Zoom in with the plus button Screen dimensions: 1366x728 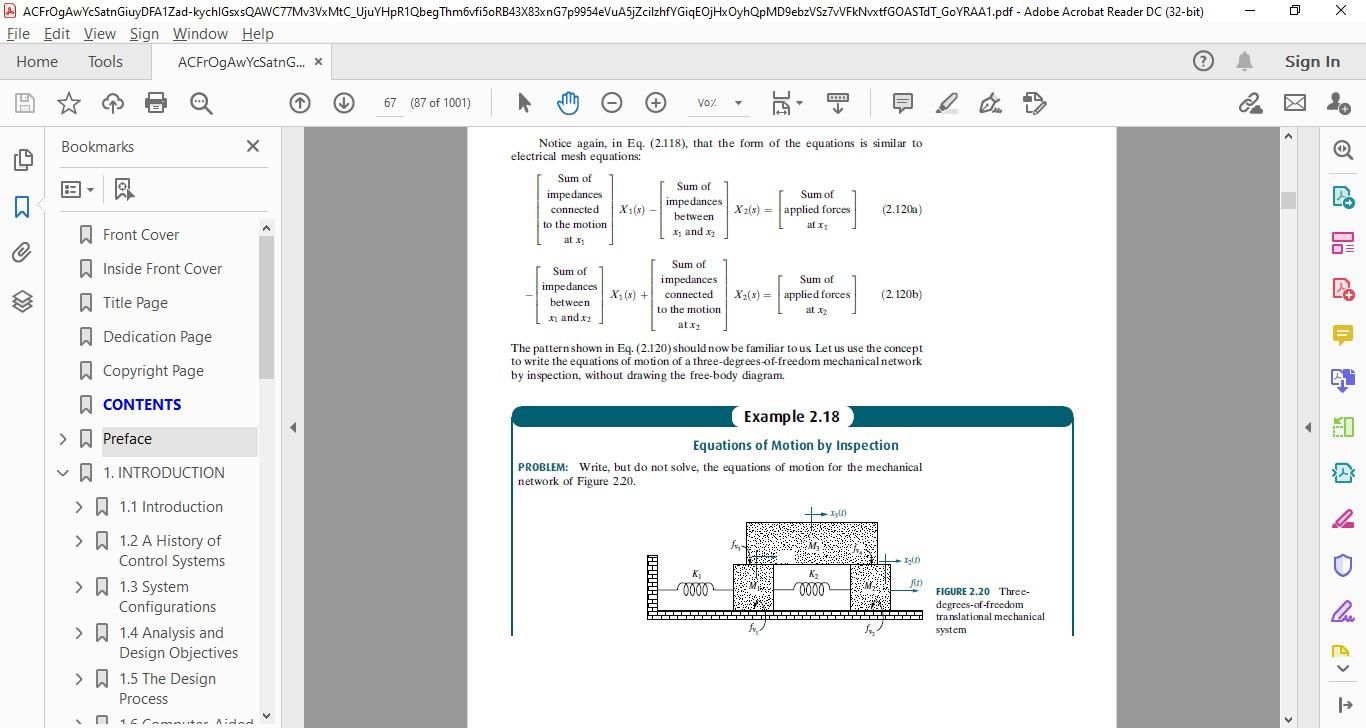point(656,103)
